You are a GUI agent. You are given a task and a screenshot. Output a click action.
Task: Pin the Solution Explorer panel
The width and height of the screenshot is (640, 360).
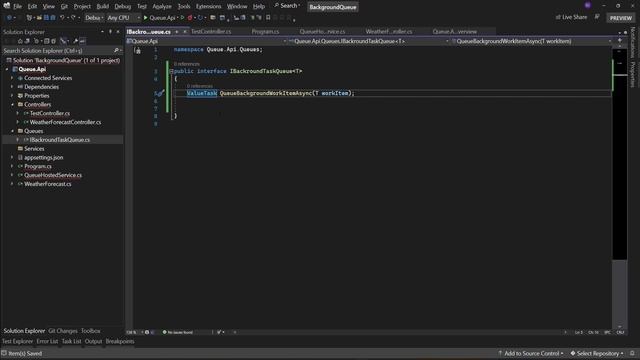click(110, 32)
